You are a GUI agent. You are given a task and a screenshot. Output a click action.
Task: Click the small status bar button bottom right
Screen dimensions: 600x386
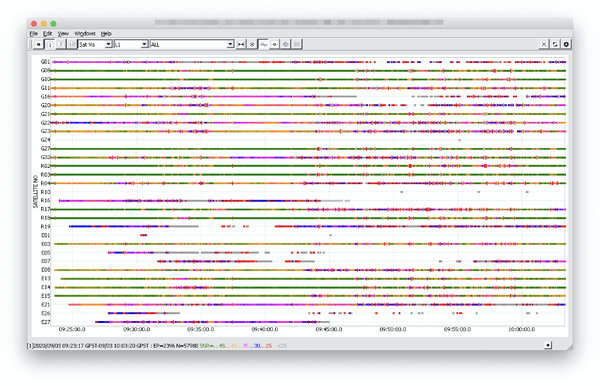548,345
